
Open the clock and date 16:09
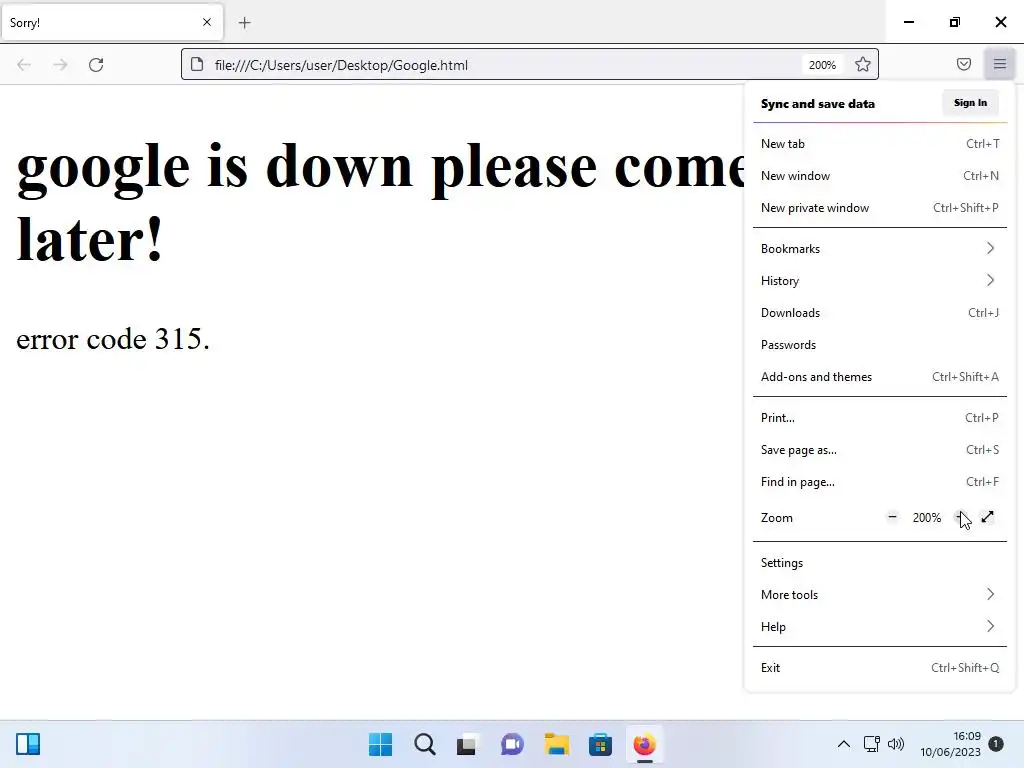coord(950,744)
